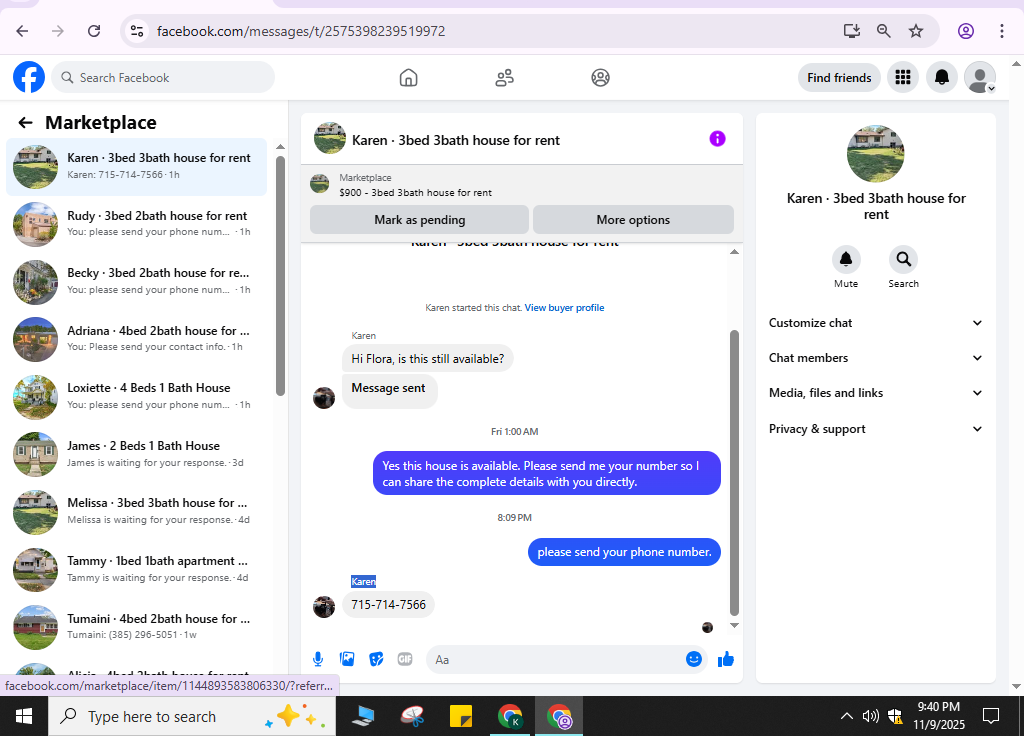Open site information icon in address bar
Viewport: 1024px width, 736px height.
136,31
